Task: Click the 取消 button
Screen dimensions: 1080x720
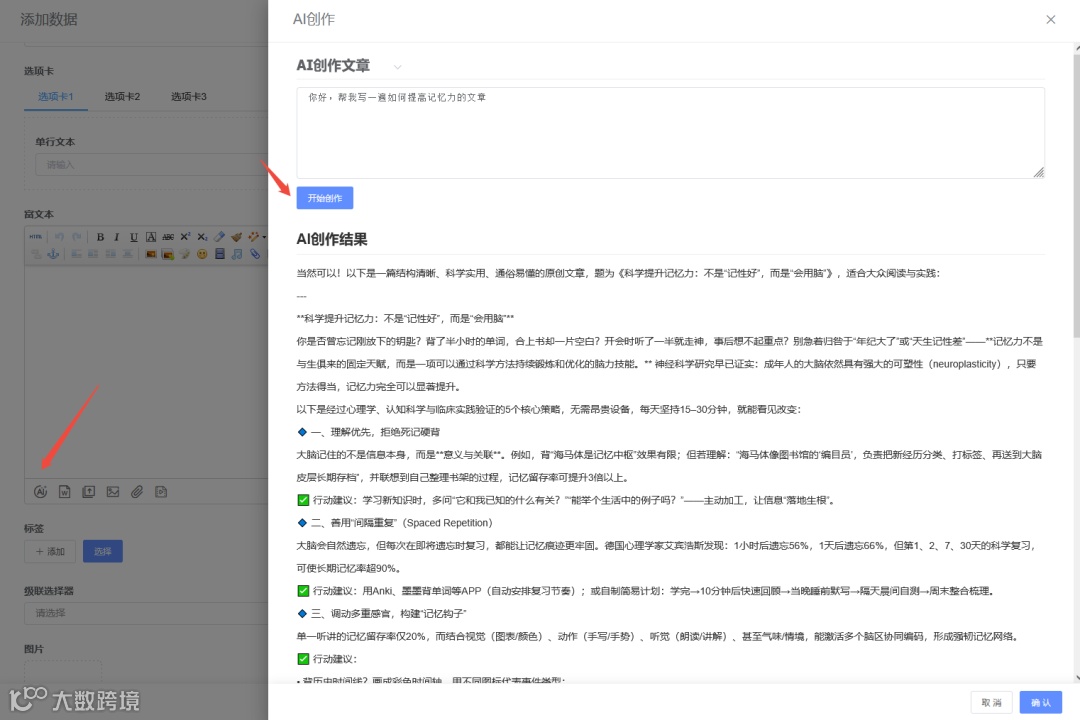Action: click(x=992, y=702)
